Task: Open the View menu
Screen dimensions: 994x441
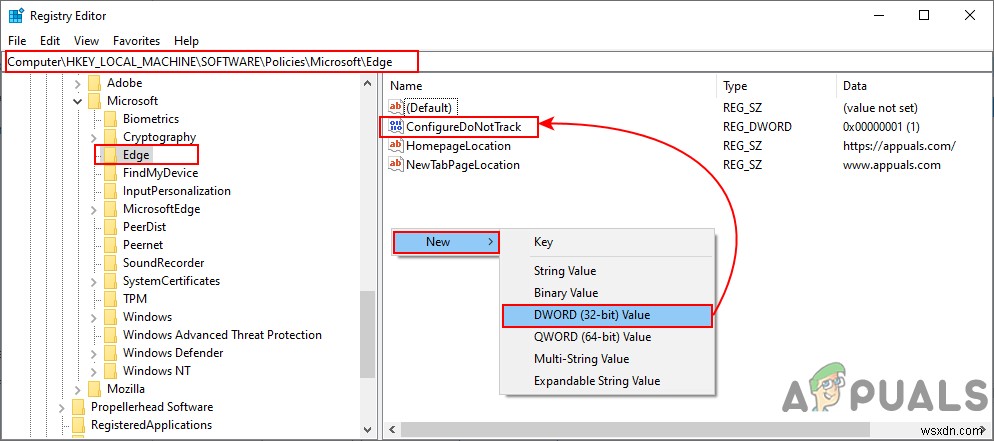Action: (x=86, y=41)
